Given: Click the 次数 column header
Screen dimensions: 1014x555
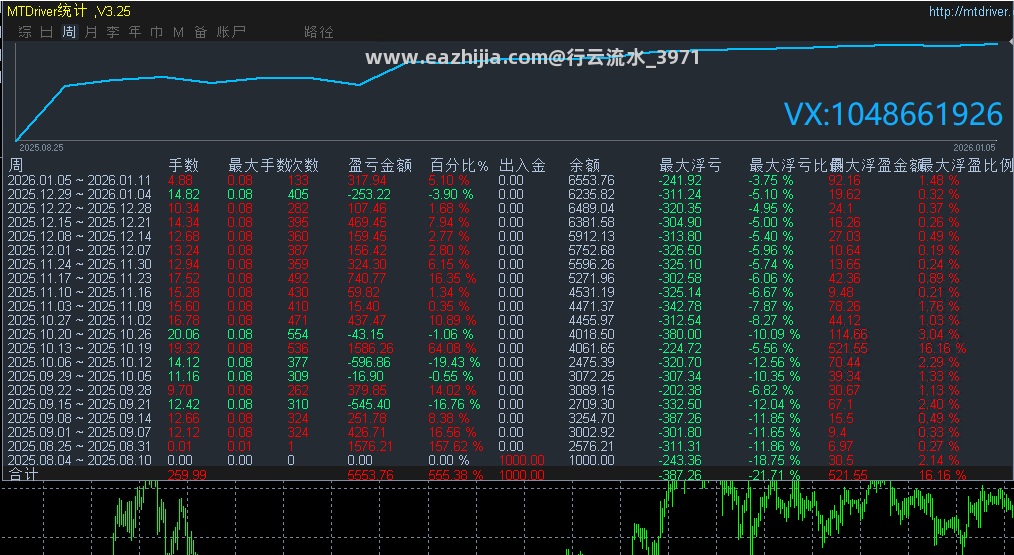Looking at the screenshot, I should pyautogui.click(x=303, y=166).
